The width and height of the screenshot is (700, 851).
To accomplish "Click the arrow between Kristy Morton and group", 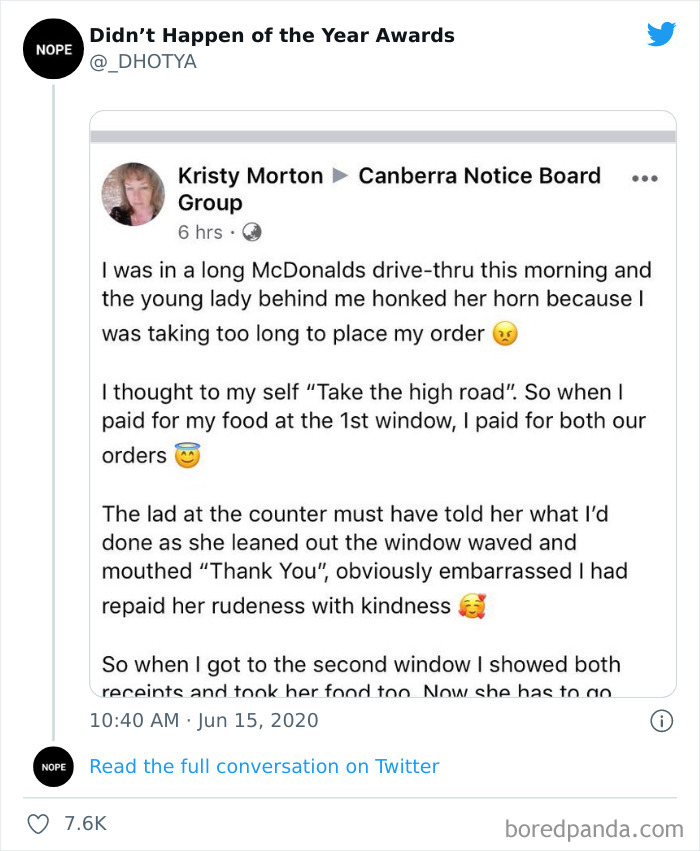I will coord(341,176).
